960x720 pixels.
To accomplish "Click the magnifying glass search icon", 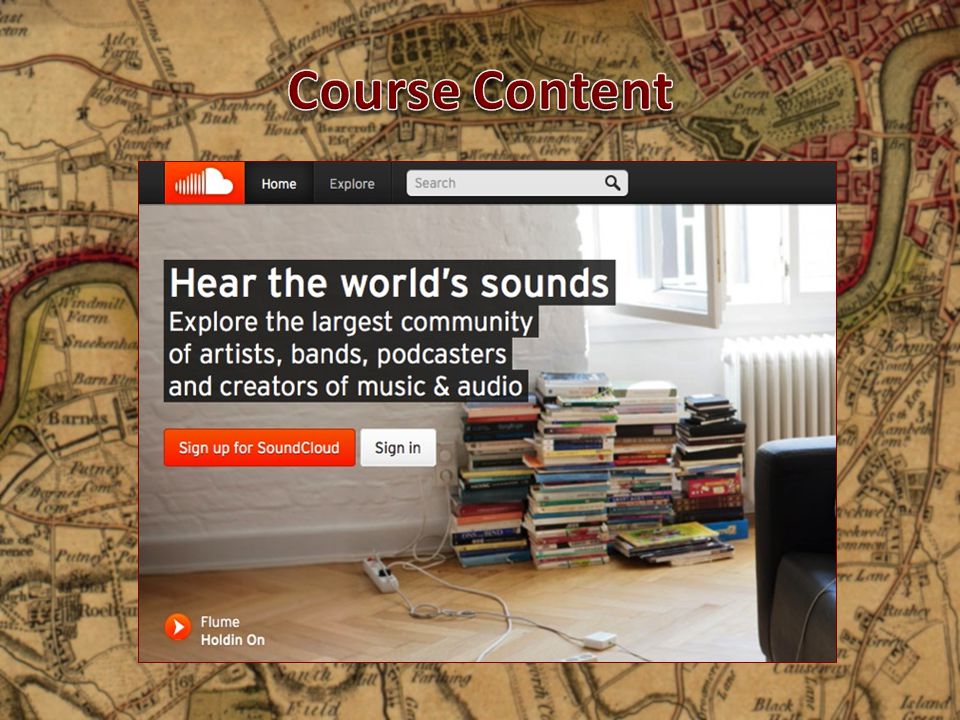I will tap(612, 183).
